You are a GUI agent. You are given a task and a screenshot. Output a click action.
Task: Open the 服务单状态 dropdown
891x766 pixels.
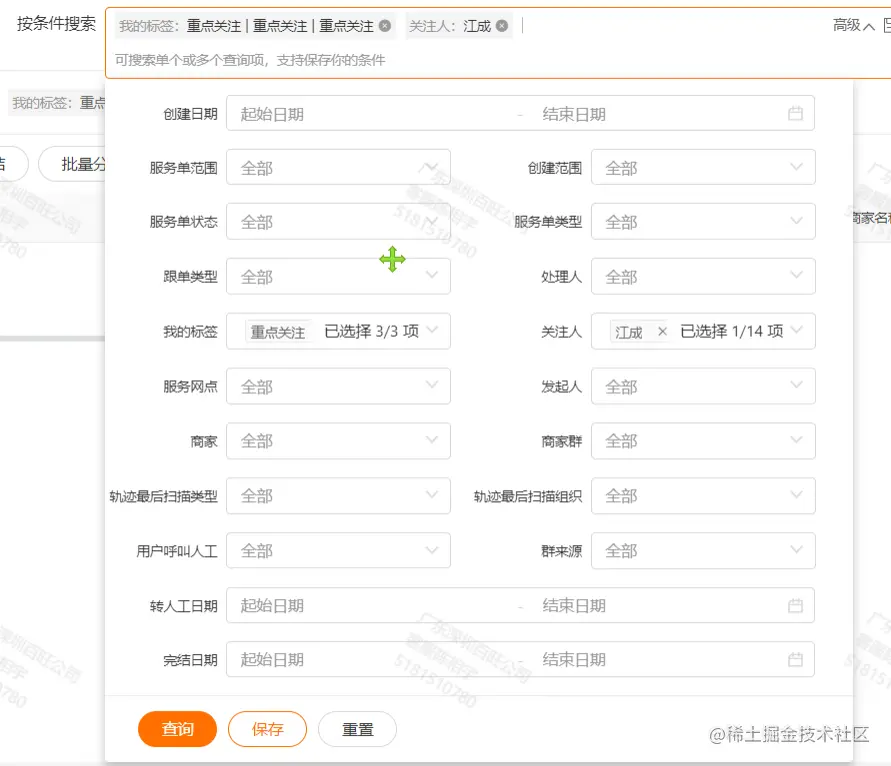click(339, 221)
